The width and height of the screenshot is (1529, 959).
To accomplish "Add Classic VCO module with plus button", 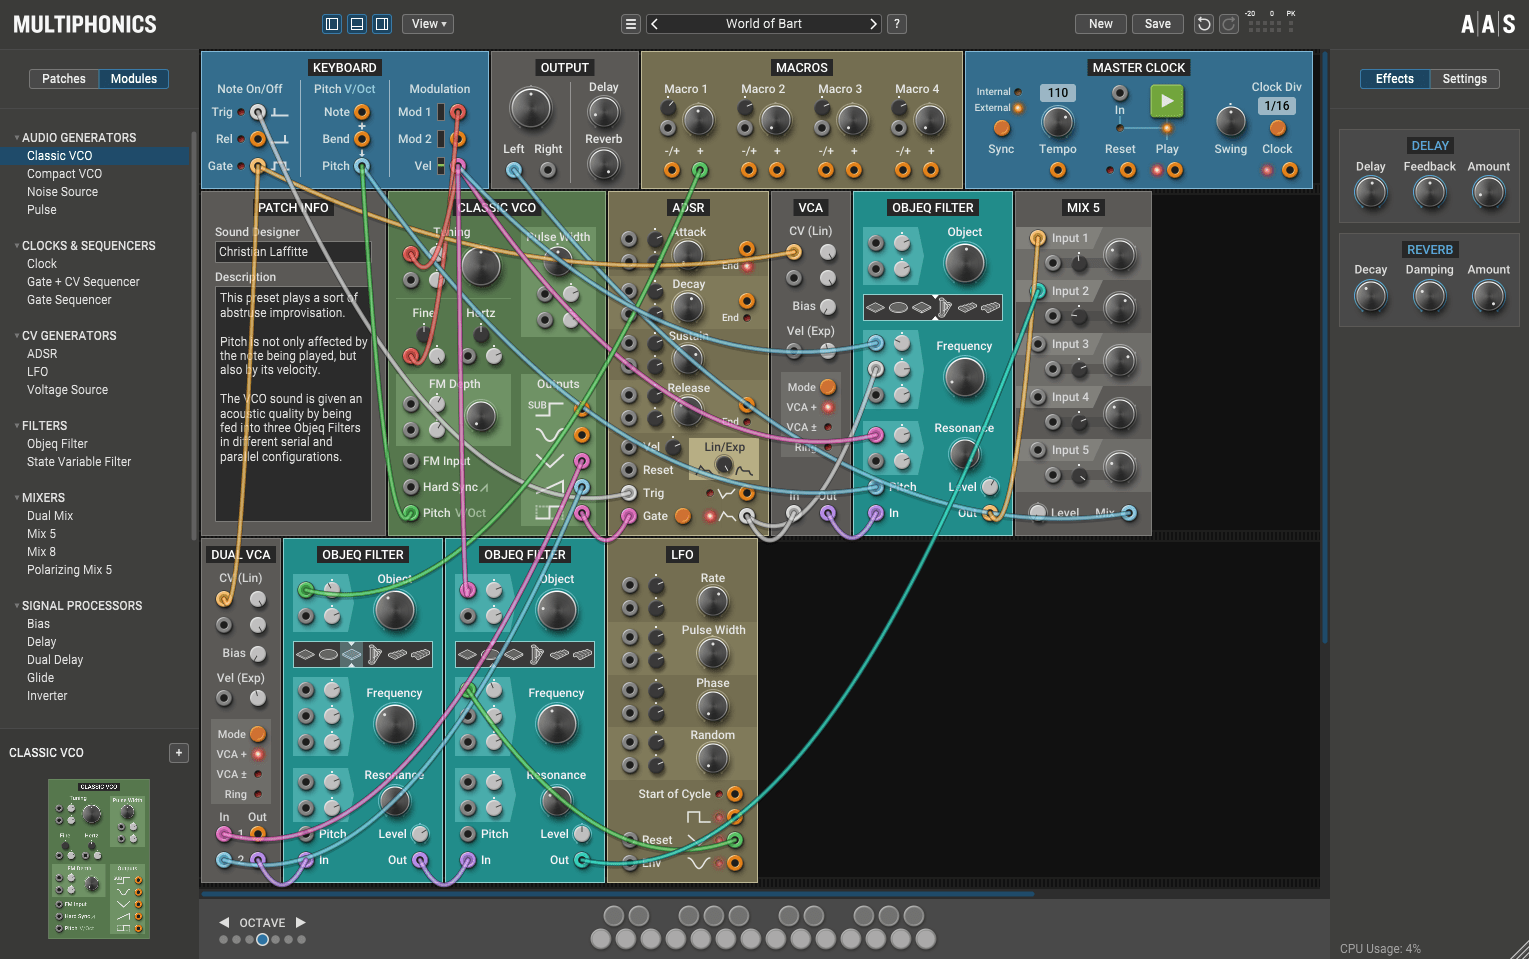I will pos(179,753).
